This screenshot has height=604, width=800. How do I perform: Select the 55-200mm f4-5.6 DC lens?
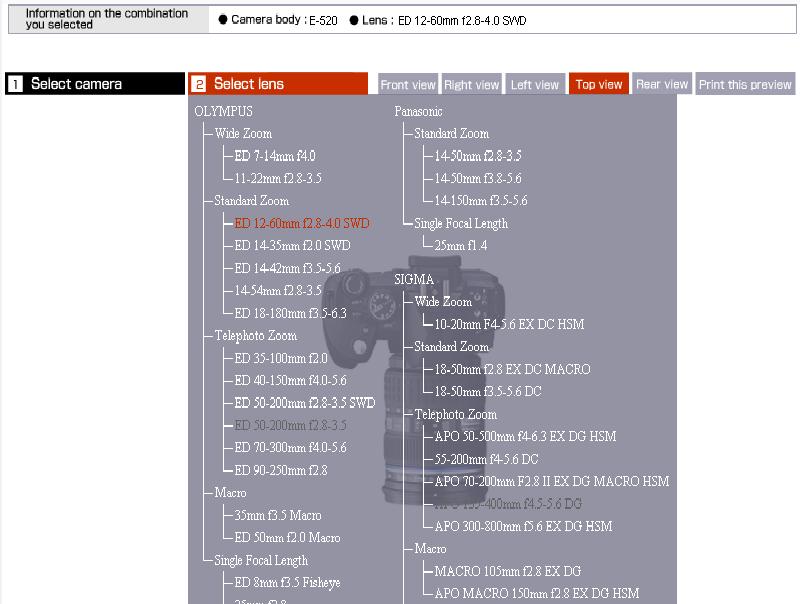pos(486,459)
